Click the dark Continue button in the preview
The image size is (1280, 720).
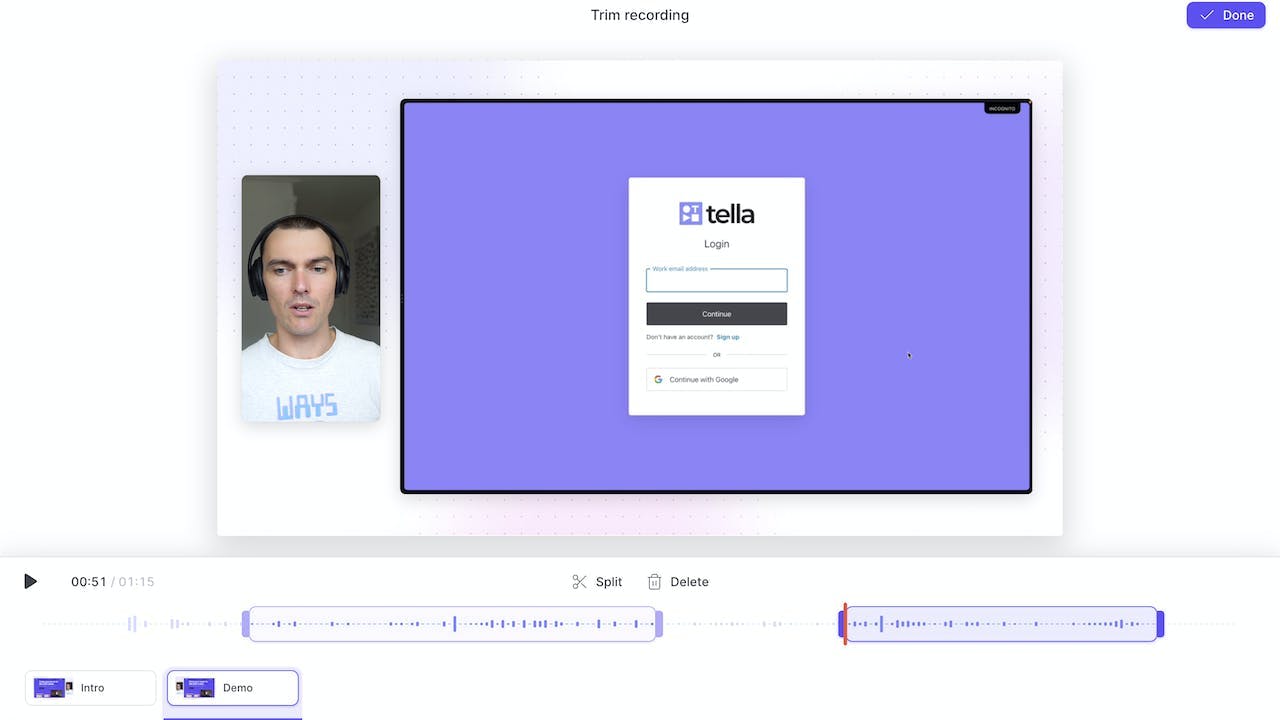coord(716,314)
